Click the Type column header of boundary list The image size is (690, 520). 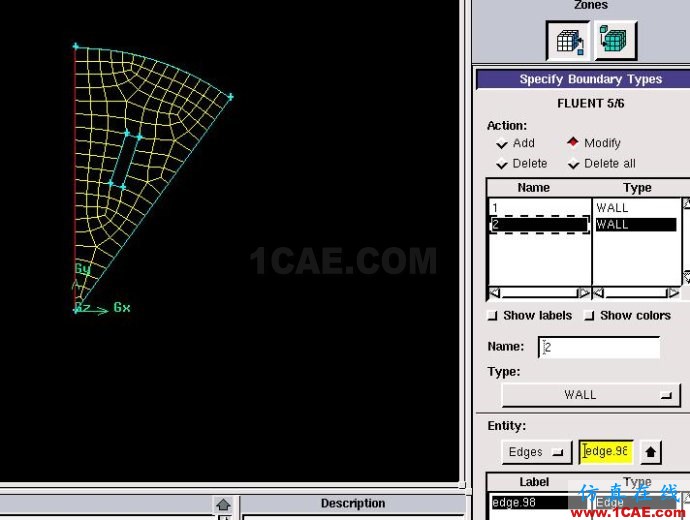(637, 188)
